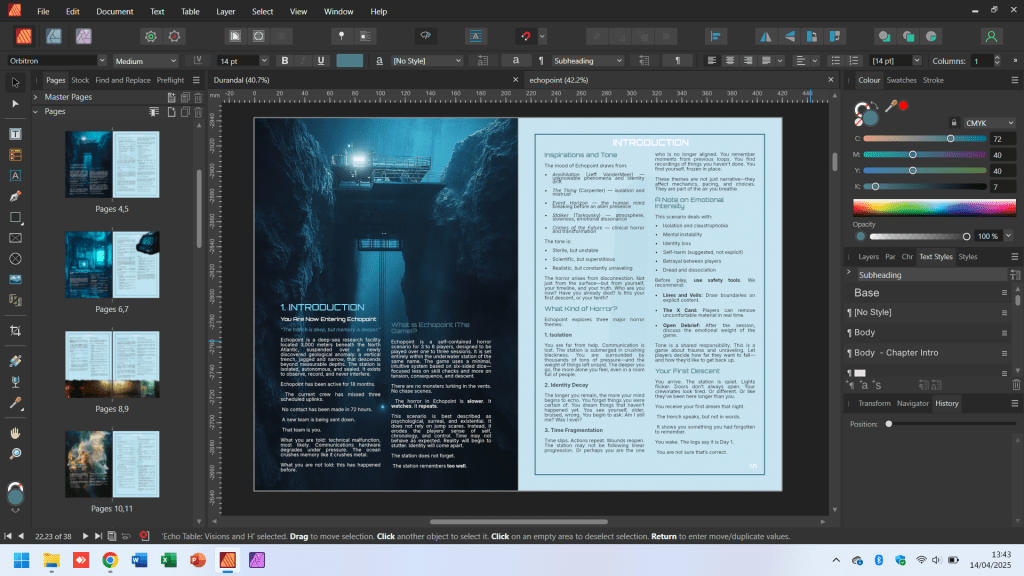Select the Body - Chapter Intro text style
1024x576 pixels.
point(895,352)
